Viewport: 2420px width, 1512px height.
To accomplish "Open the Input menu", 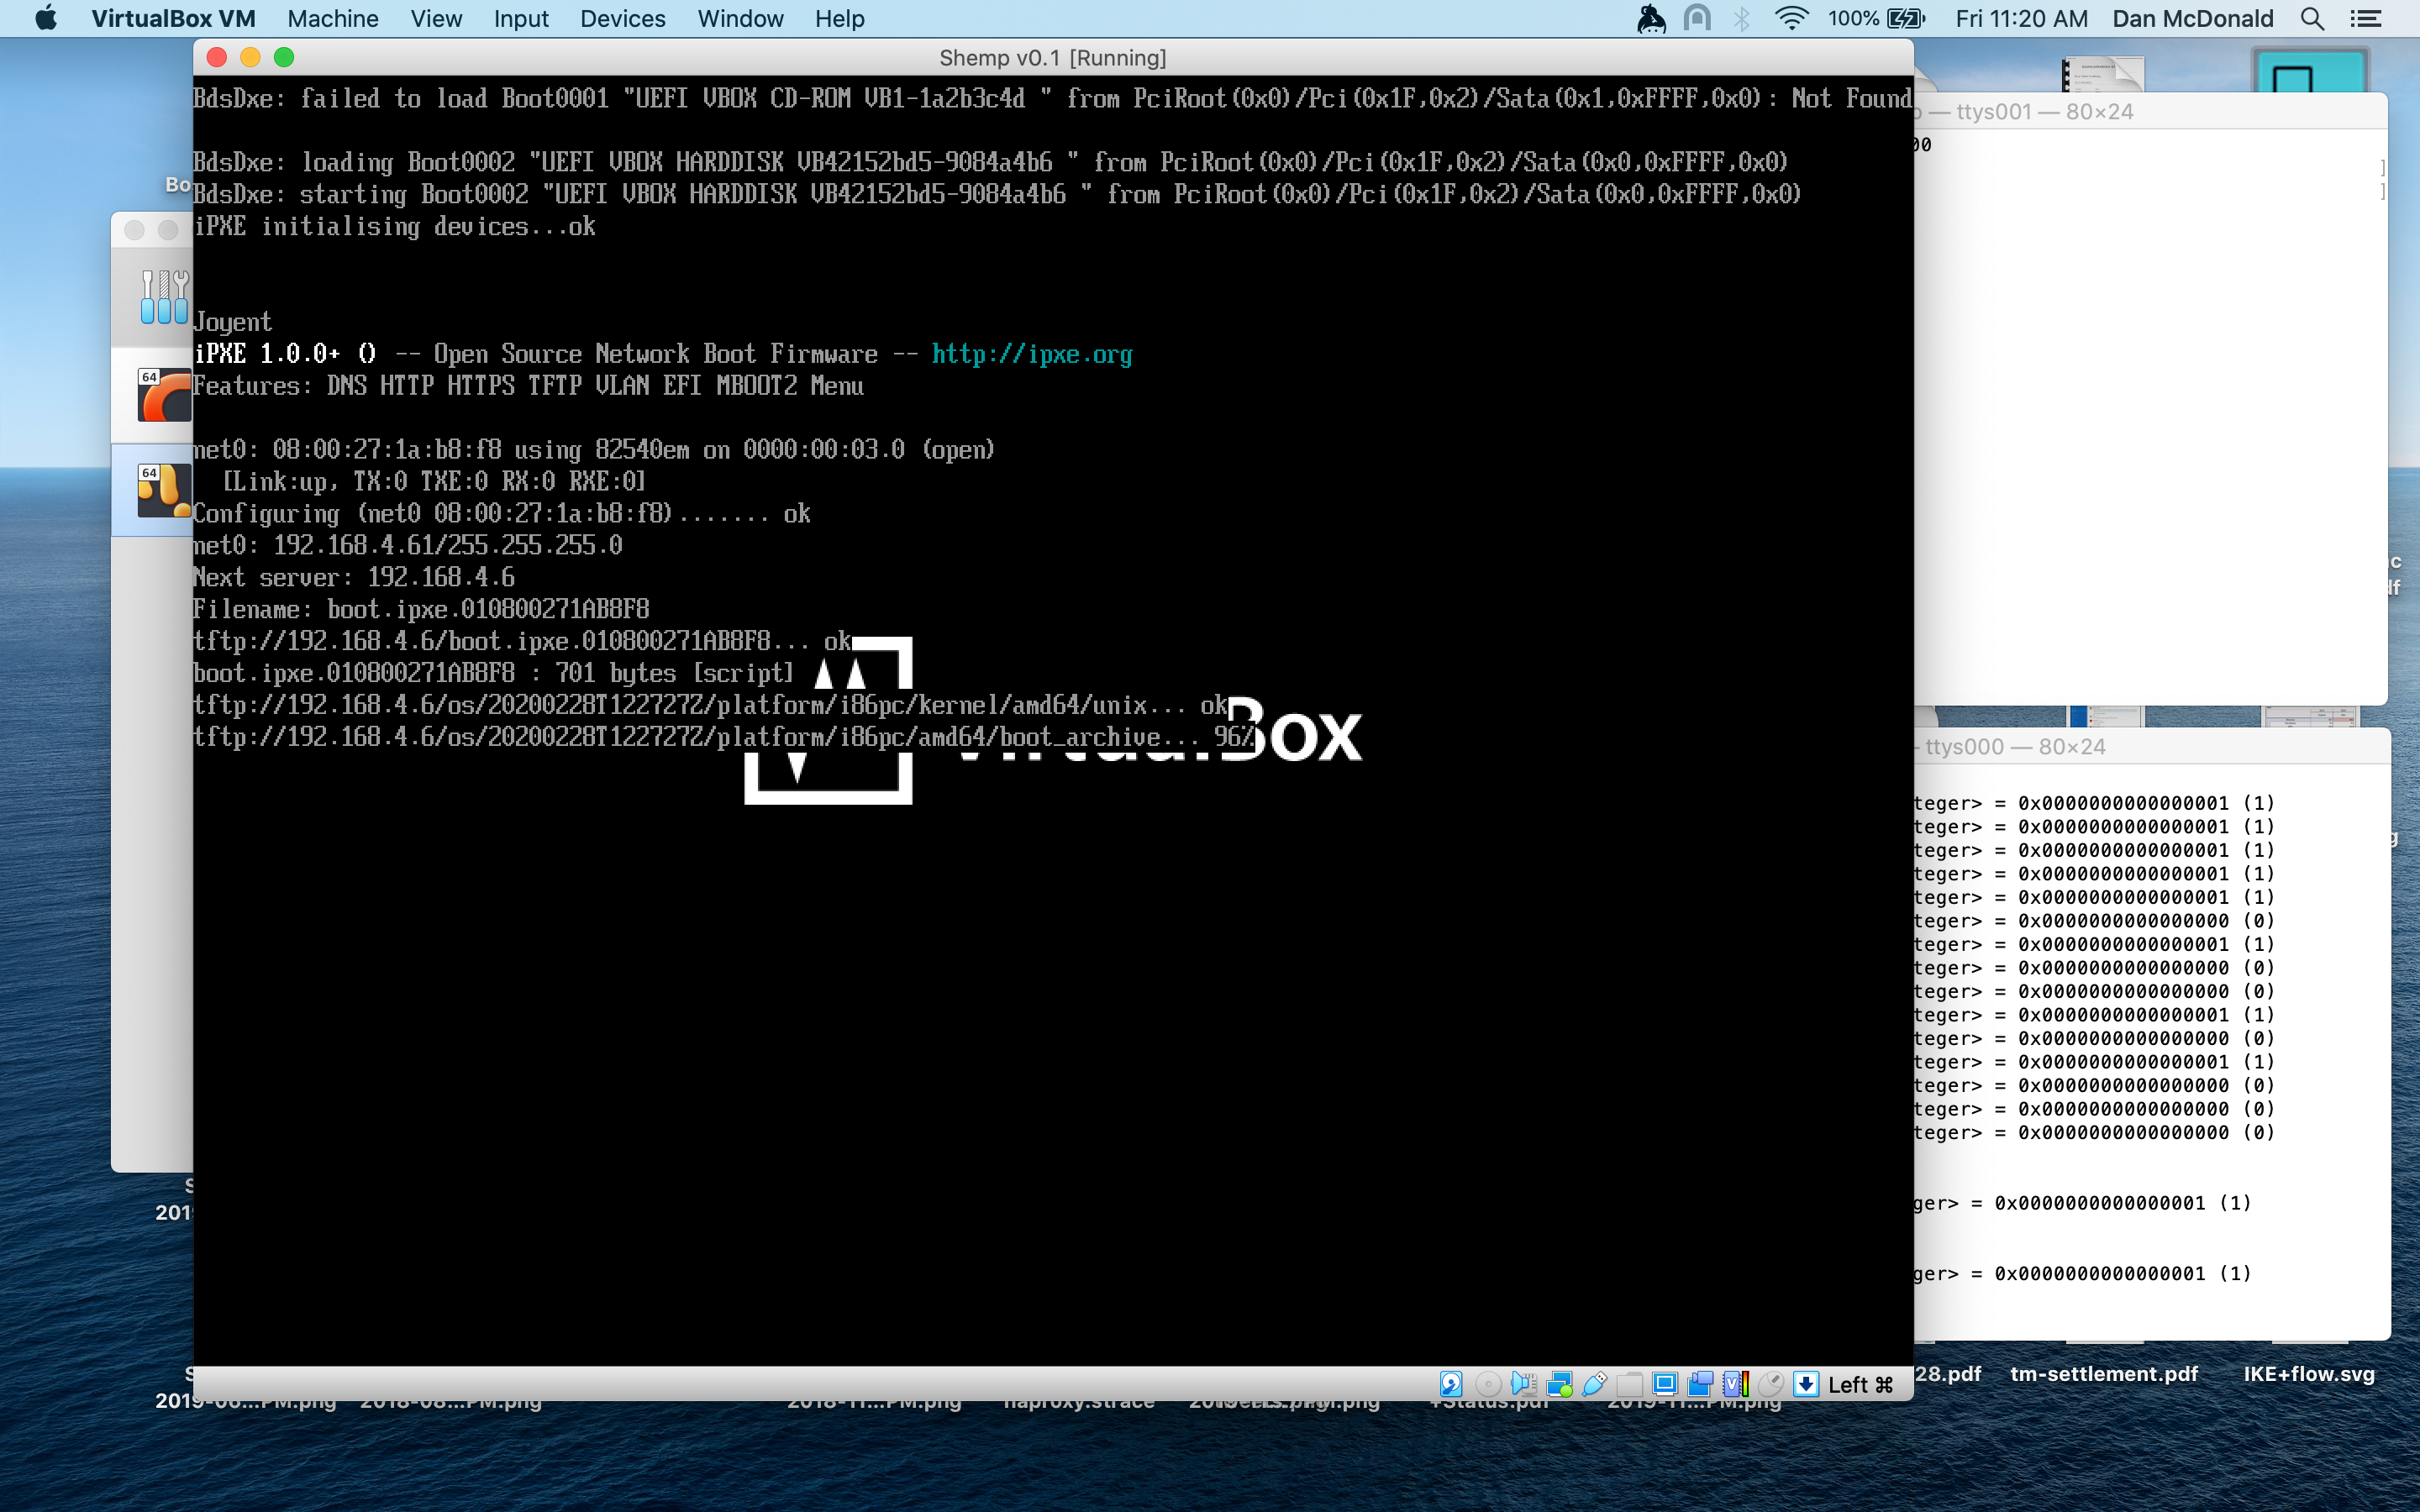I will click(520, 18).
